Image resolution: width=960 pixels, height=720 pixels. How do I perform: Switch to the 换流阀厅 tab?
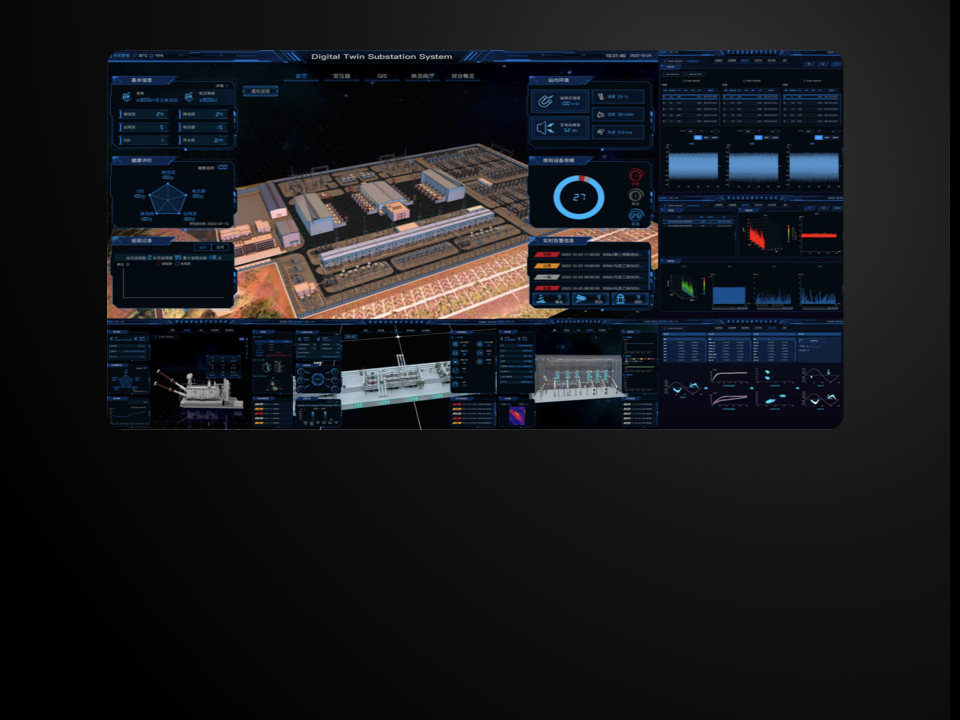pos(422,76)
